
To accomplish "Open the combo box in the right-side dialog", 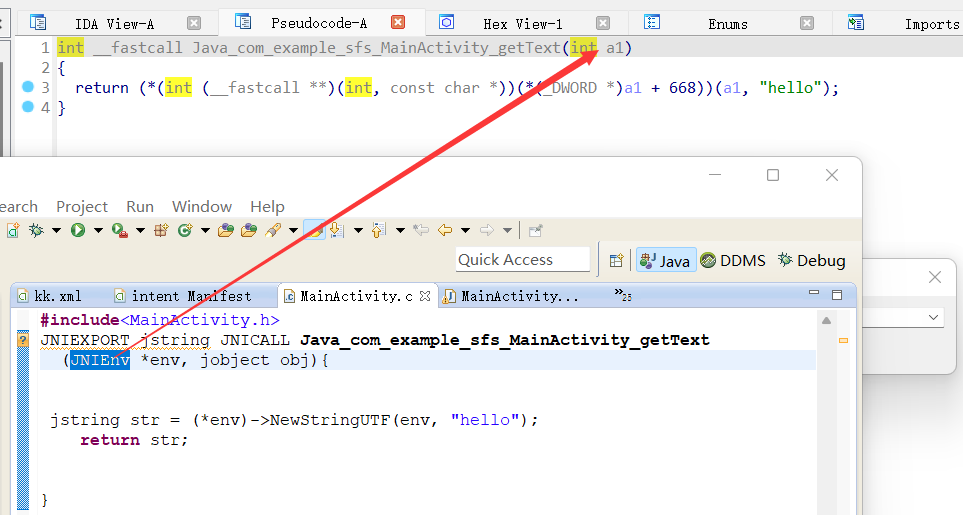I will pos(933,318).
